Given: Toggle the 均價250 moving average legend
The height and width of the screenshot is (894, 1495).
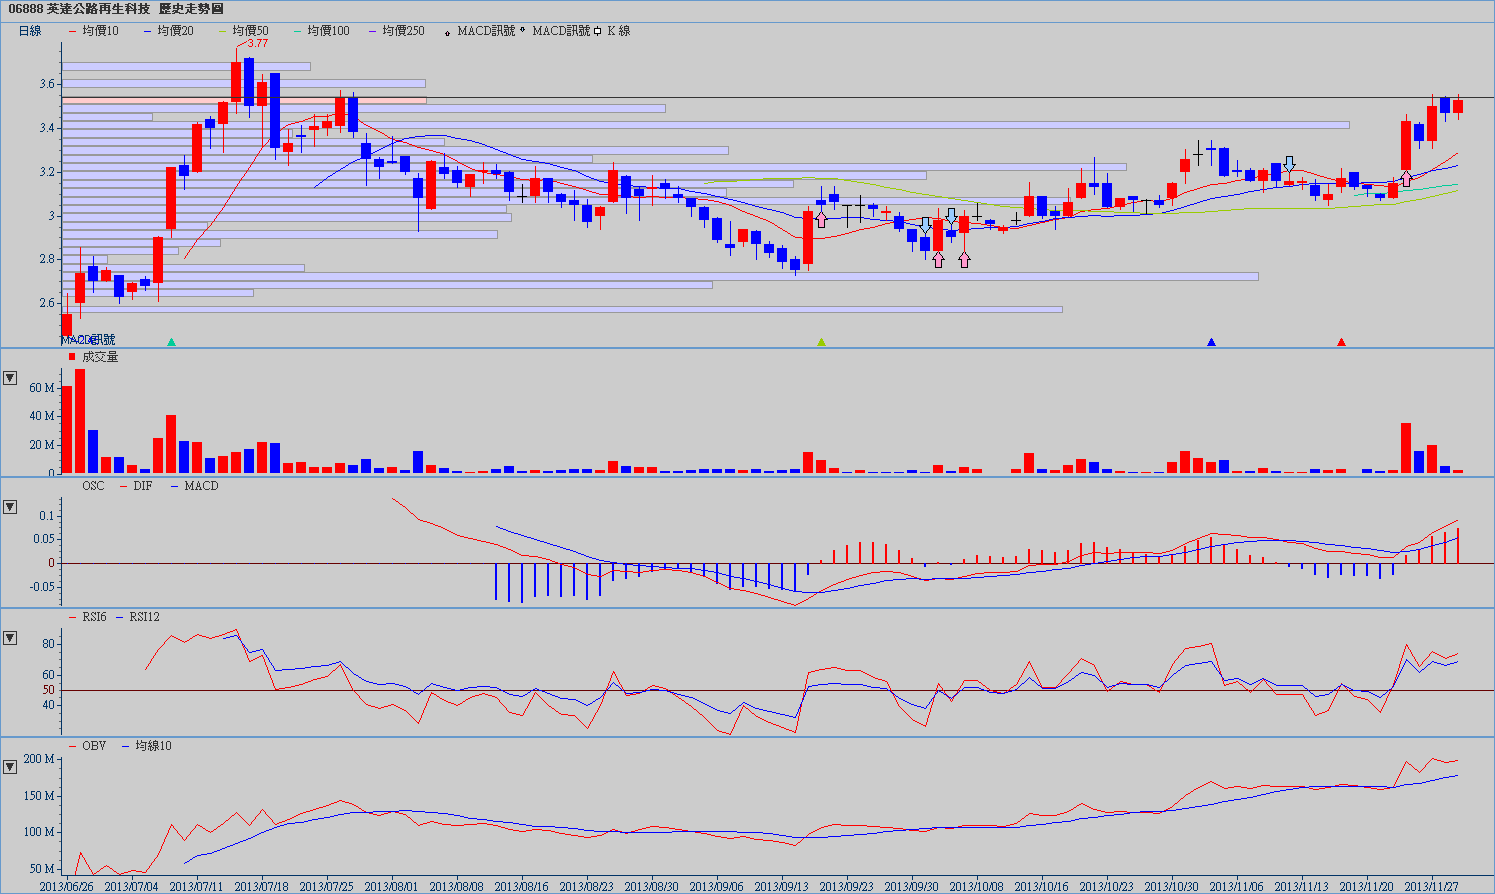Looking at the screenshot, I should [x=396, y=31].
